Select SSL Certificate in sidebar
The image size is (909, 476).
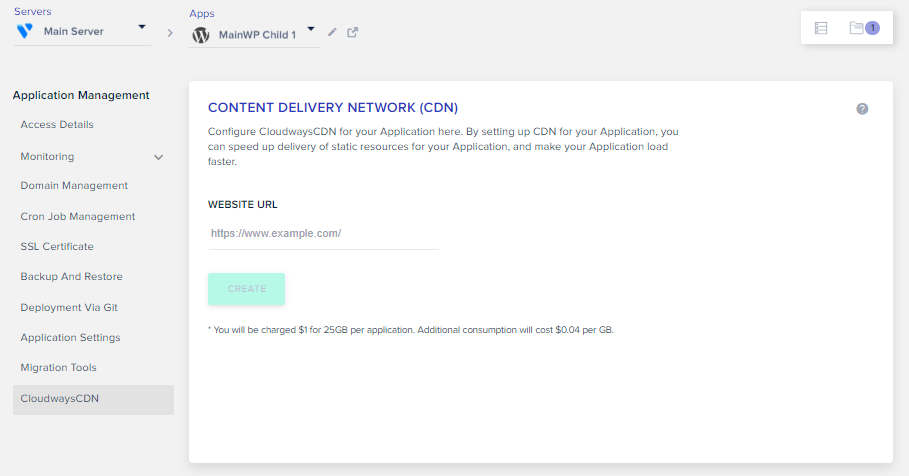[57, 246]
